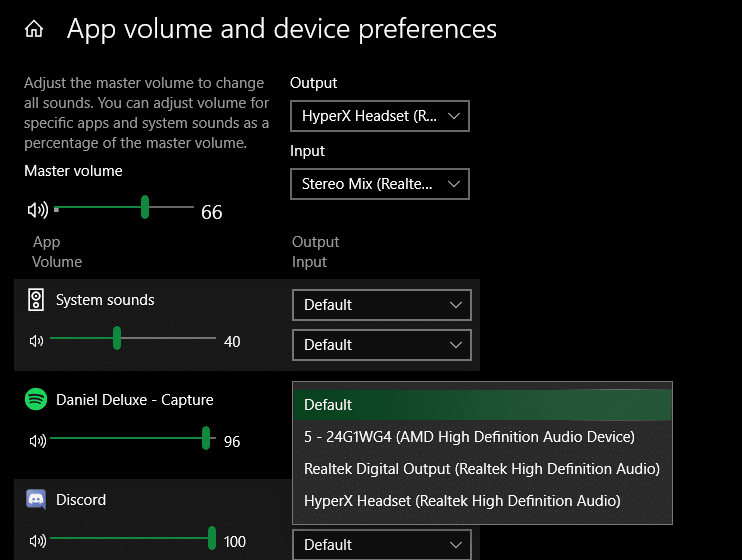Open Discord's Default device dropdown
This screenshot has height=560, width=742.
tap(382, 545)
